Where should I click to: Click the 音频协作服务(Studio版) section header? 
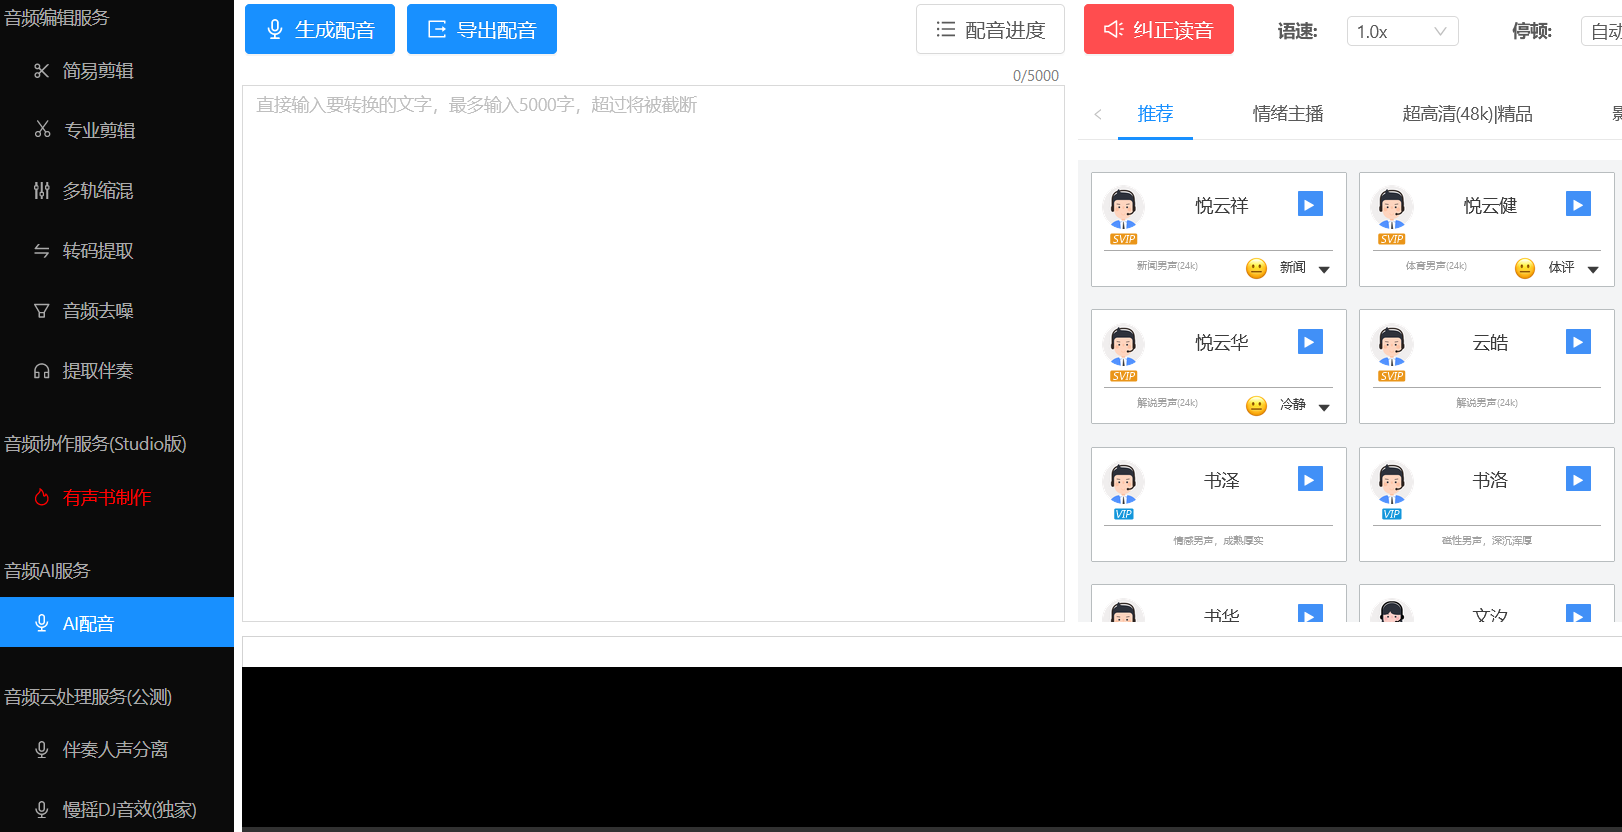point(95,444)
